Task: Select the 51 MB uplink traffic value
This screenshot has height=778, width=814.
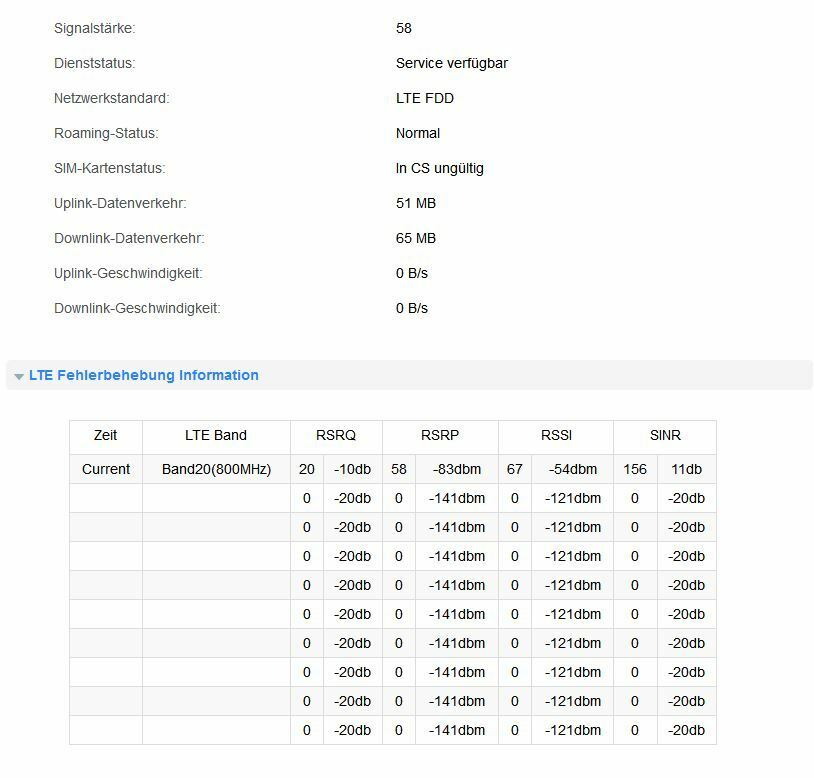Action: tap(416, 203)
